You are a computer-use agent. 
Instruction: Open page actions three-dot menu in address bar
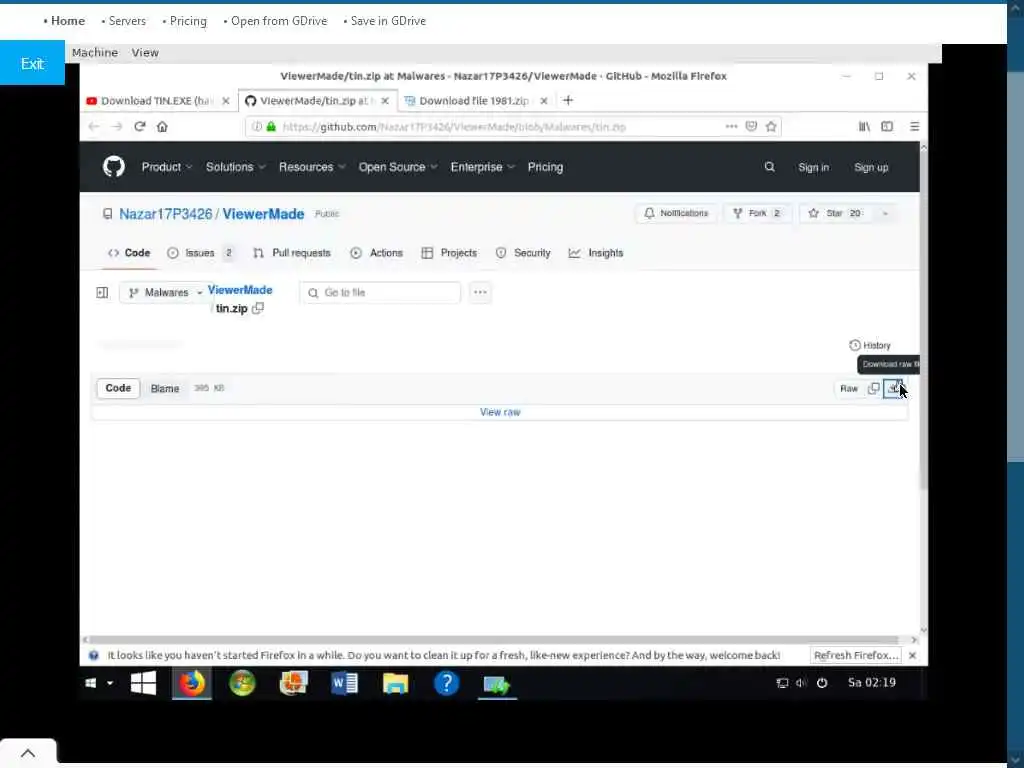click(x=731, y=127)
